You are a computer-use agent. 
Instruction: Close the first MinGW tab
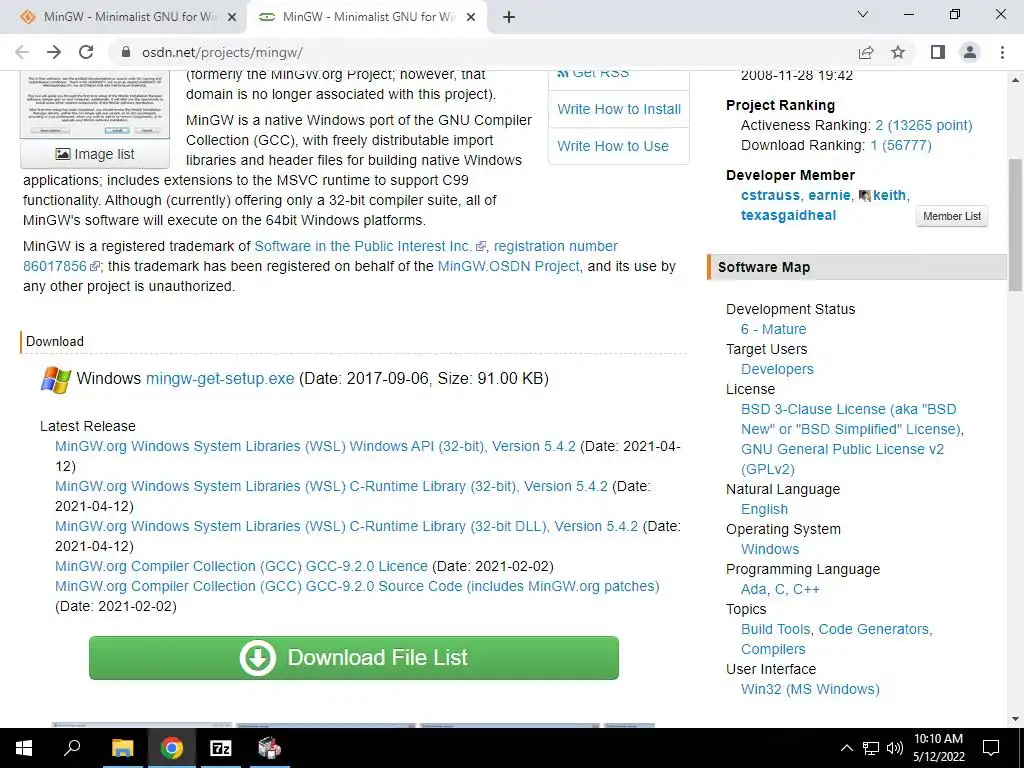click(x=231, y=18)
